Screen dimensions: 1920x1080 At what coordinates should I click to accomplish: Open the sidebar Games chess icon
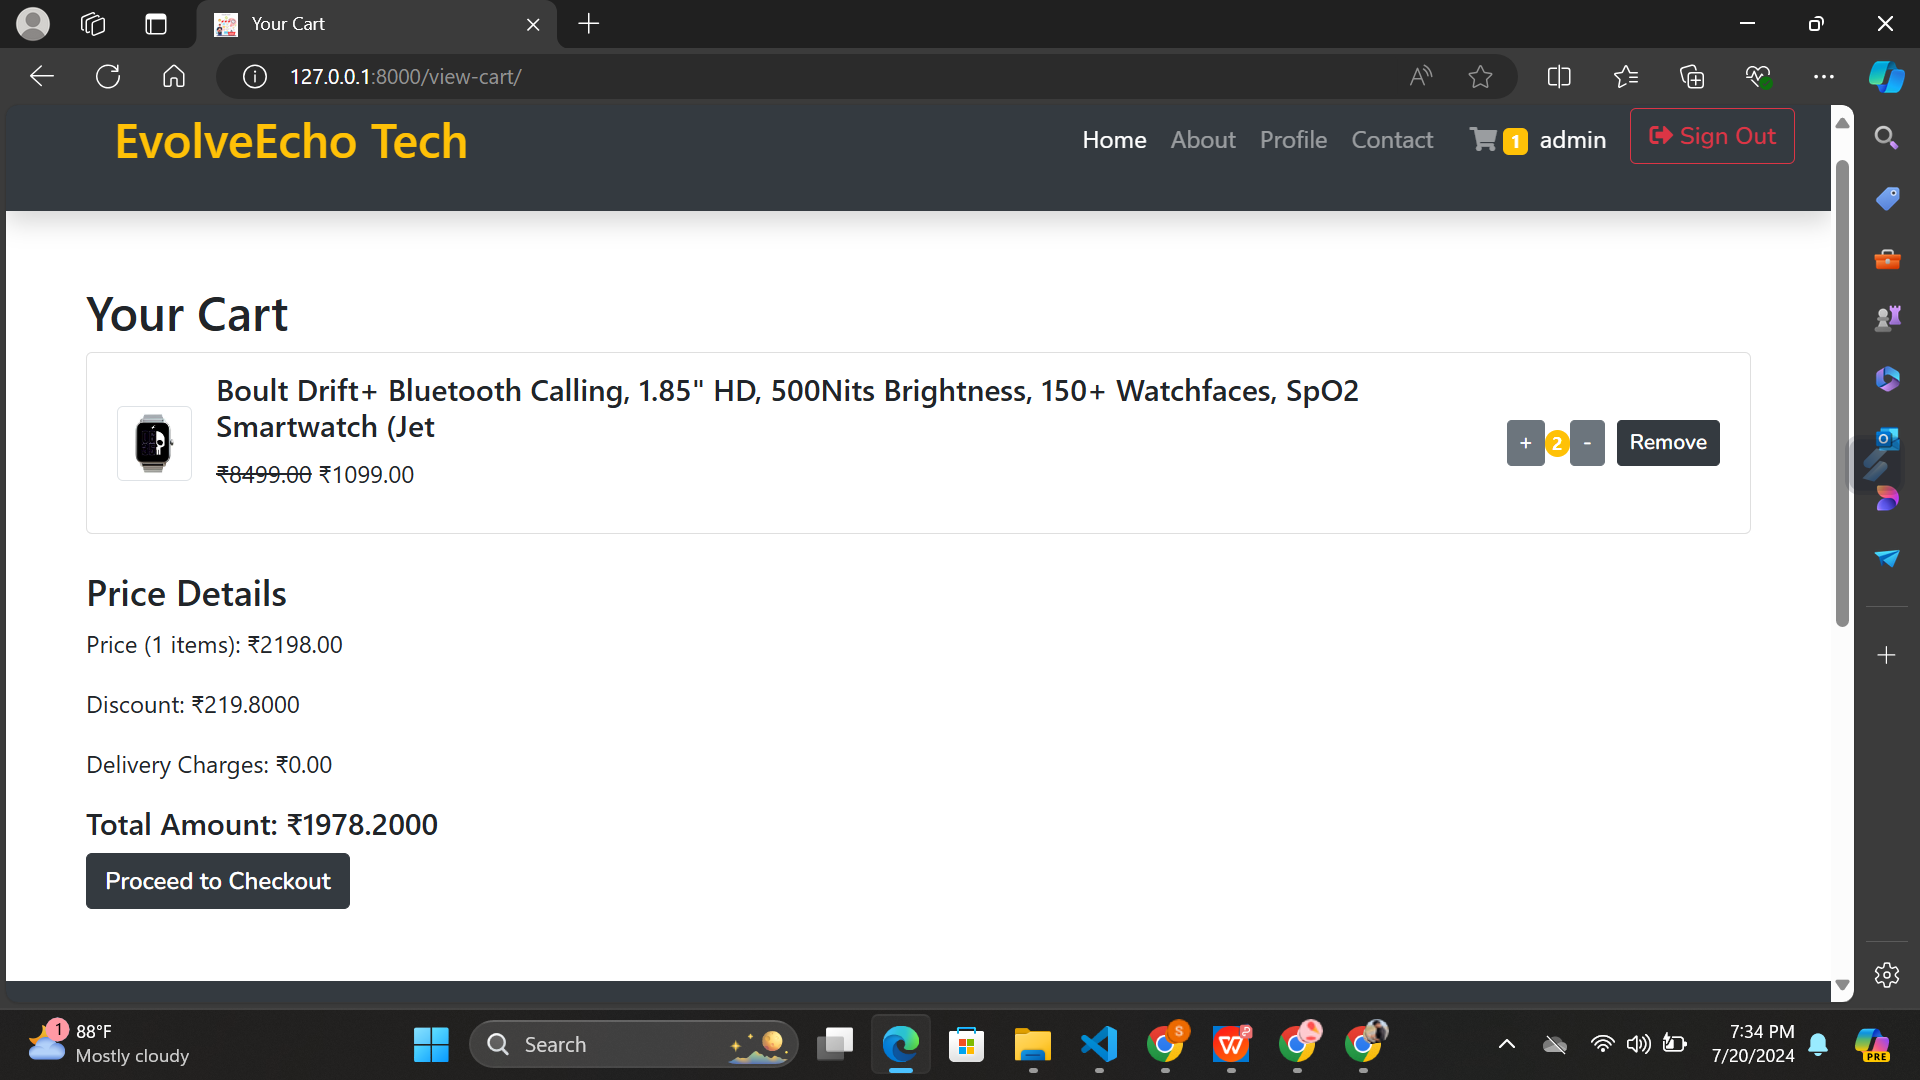[1887, 319]
